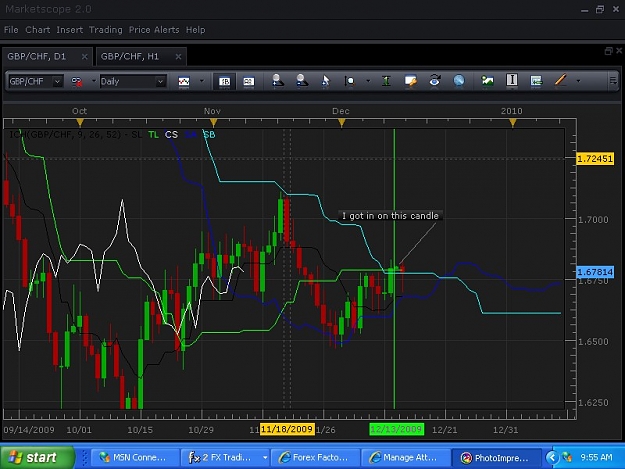625x469 pixels.
Task: Open the Price Alerts menu
Action: [154, 30]
